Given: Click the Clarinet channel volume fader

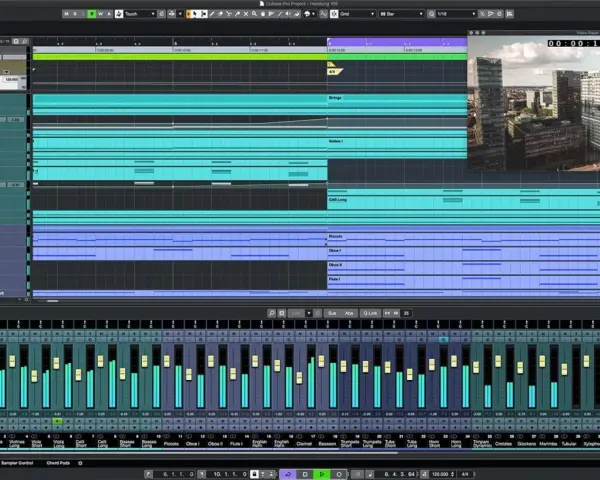Looking at the screenshot, I should [299, 378].
